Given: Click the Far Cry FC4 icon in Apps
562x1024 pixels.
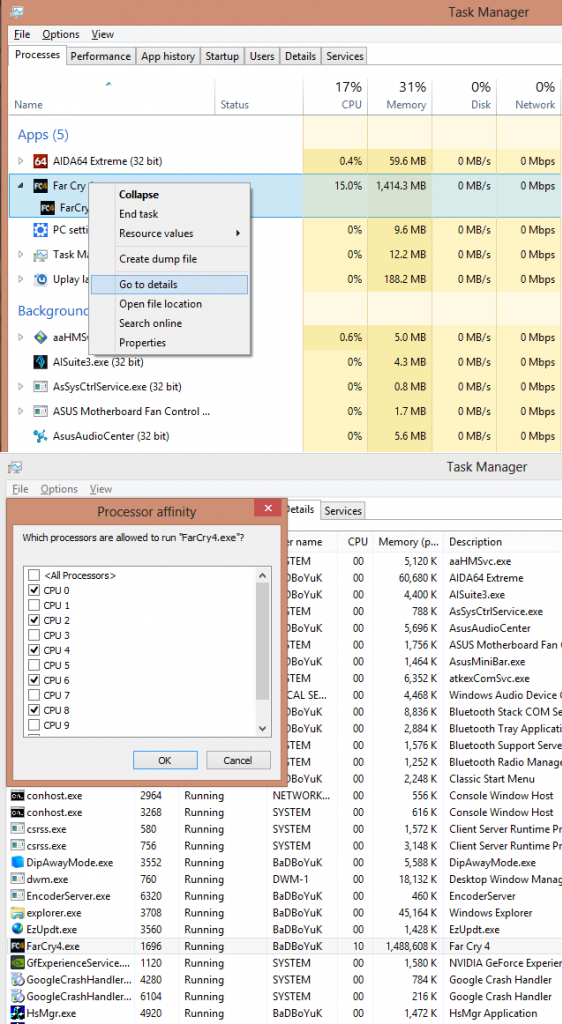Looking at the screenshot, I should coord(40,185).
